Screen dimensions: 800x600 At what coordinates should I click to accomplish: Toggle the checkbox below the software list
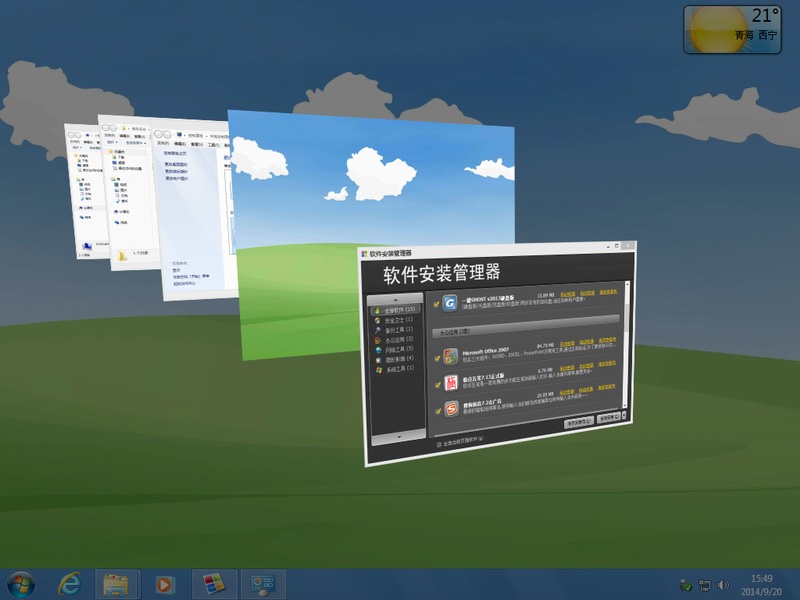[438, 444]
